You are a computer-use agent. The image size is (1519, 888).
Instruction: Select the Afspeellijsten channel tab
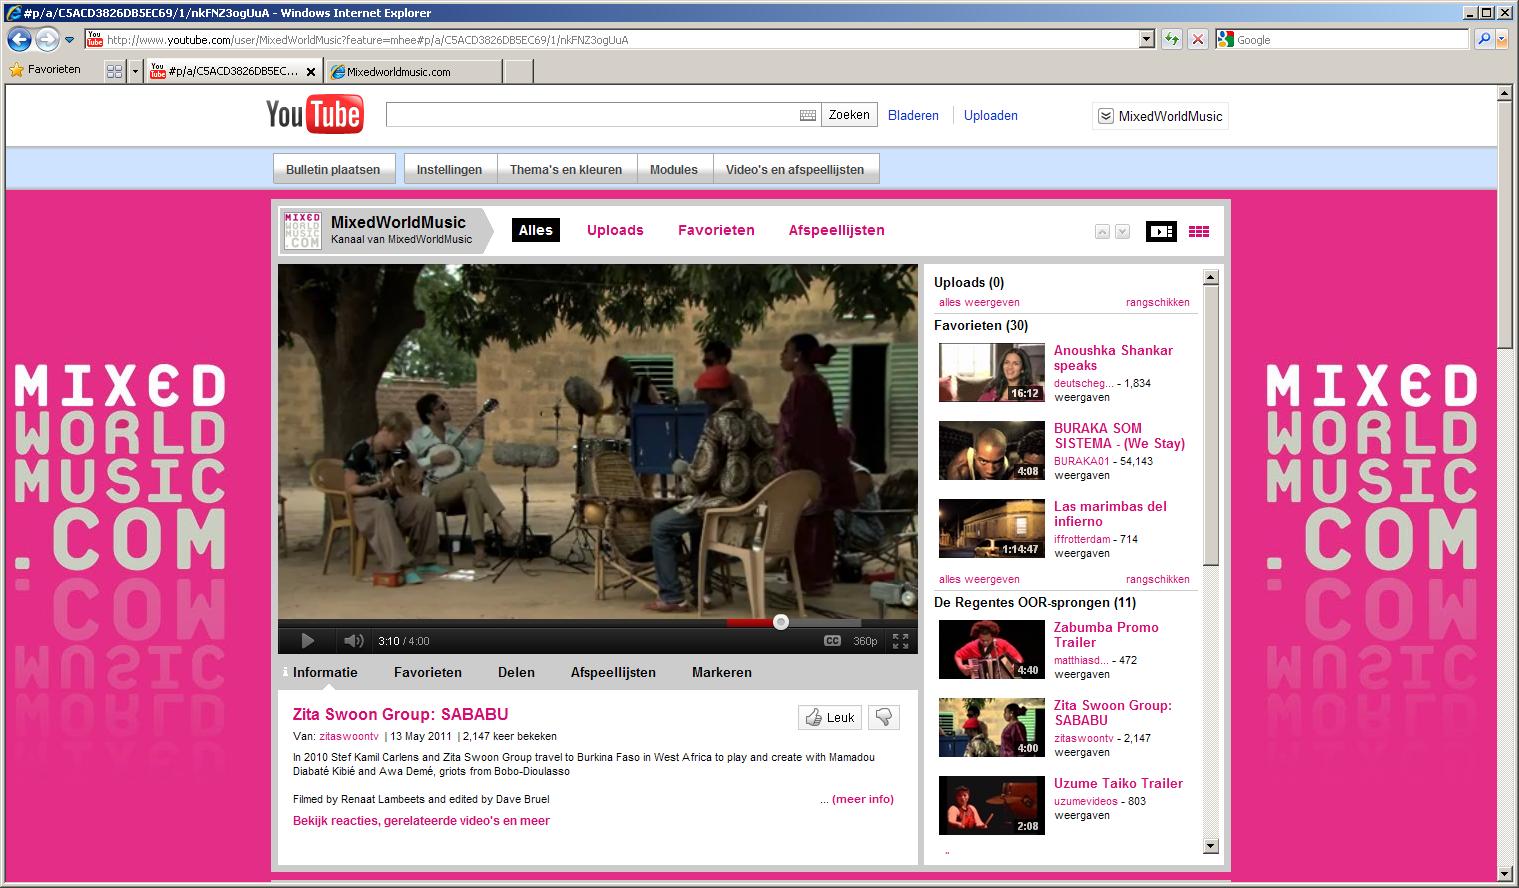pyautogui.click(x=836, y=230)
